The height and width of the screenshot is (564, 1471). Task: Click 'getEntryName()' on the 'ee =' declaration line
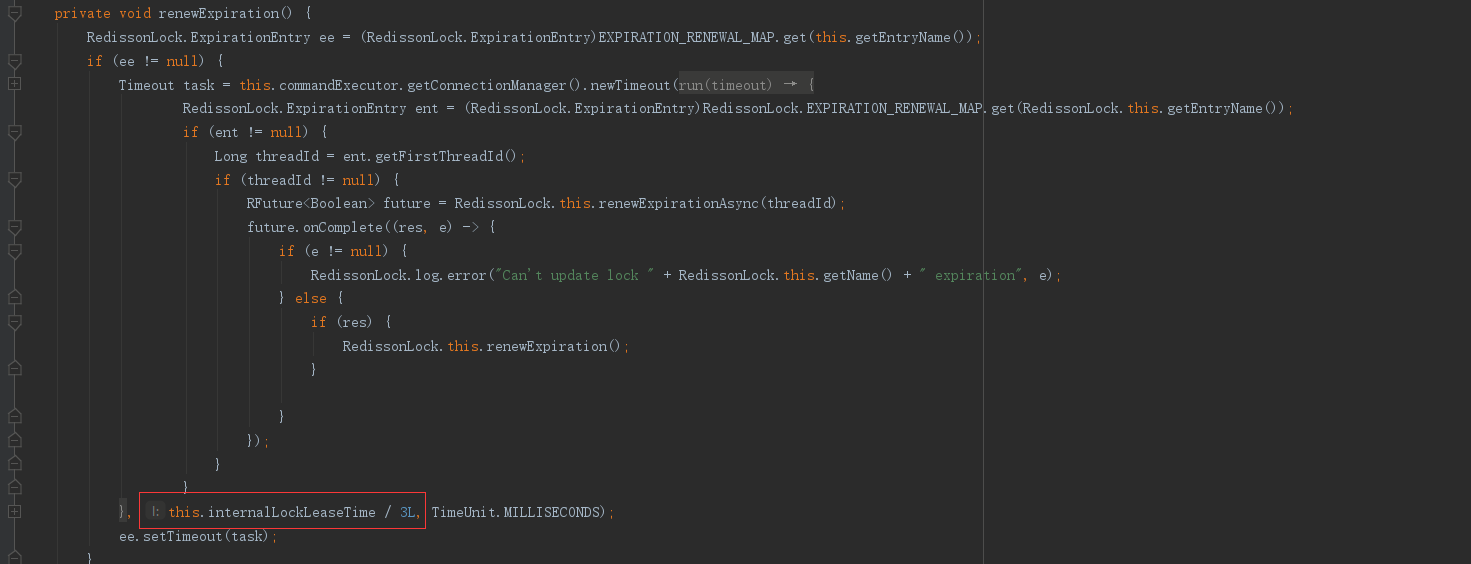912,37
